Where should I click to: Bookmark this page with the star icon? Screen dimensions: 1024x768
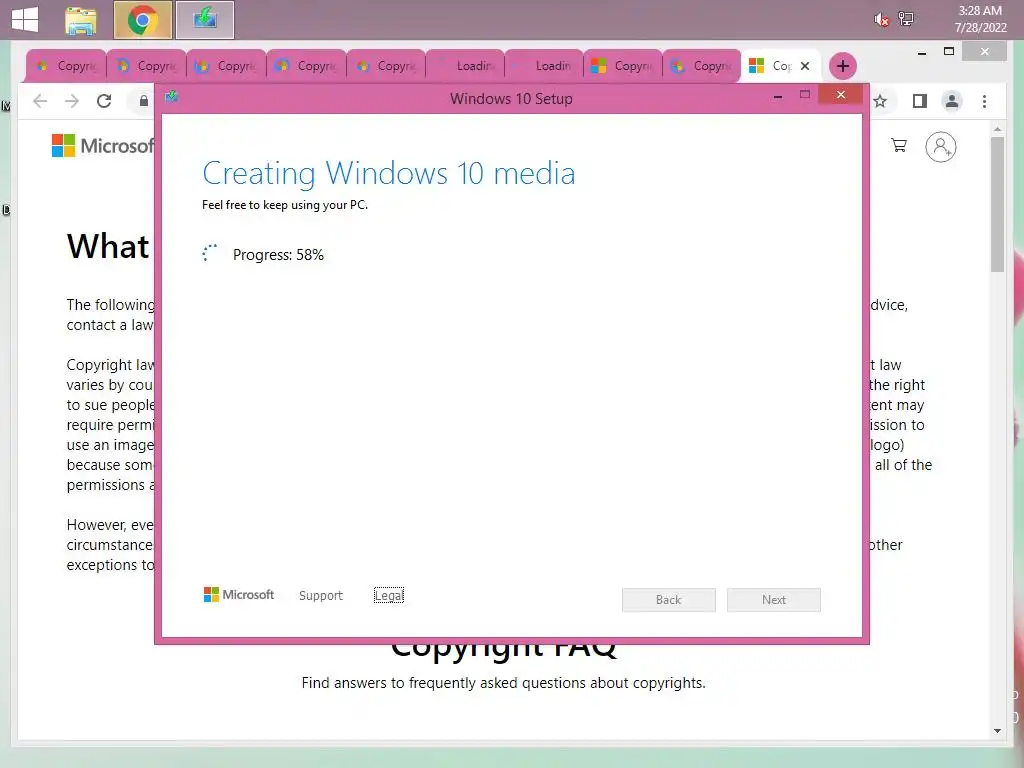click(x=880, y=101)
